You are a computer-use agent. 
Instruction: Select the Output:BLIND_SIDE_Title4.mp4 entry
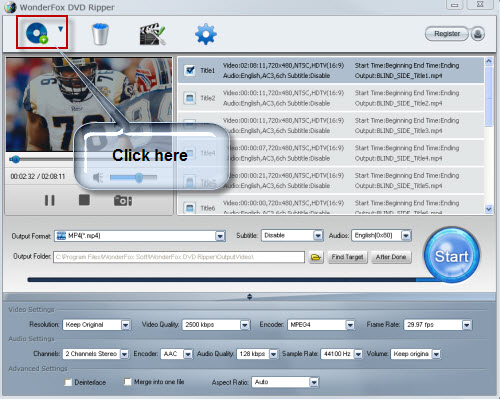[x=398, y=158]
